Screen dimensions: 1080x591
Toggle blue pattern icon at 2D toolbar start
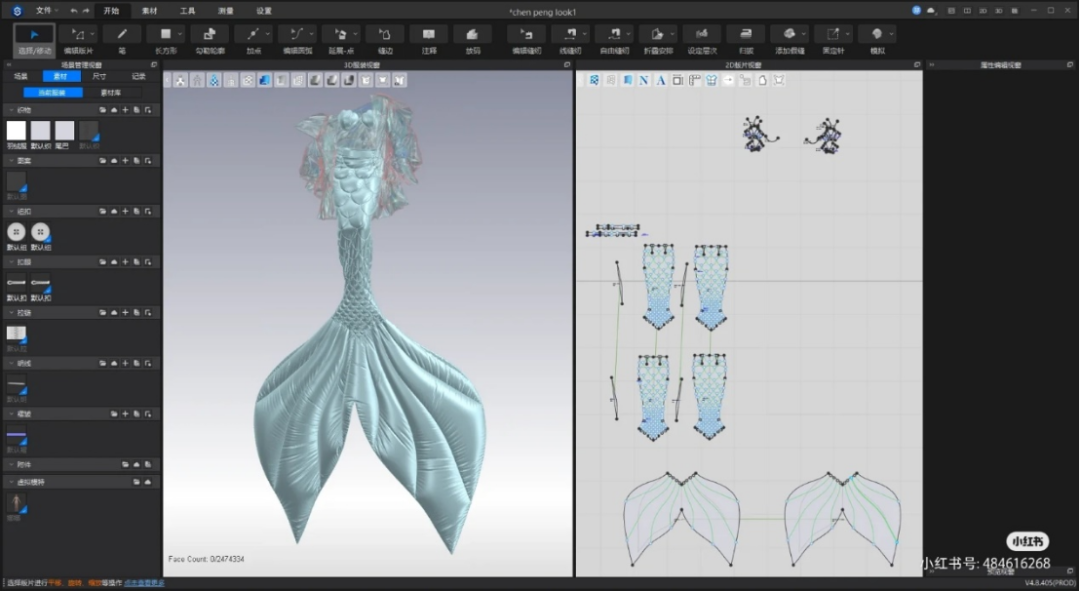pos(594,80)
